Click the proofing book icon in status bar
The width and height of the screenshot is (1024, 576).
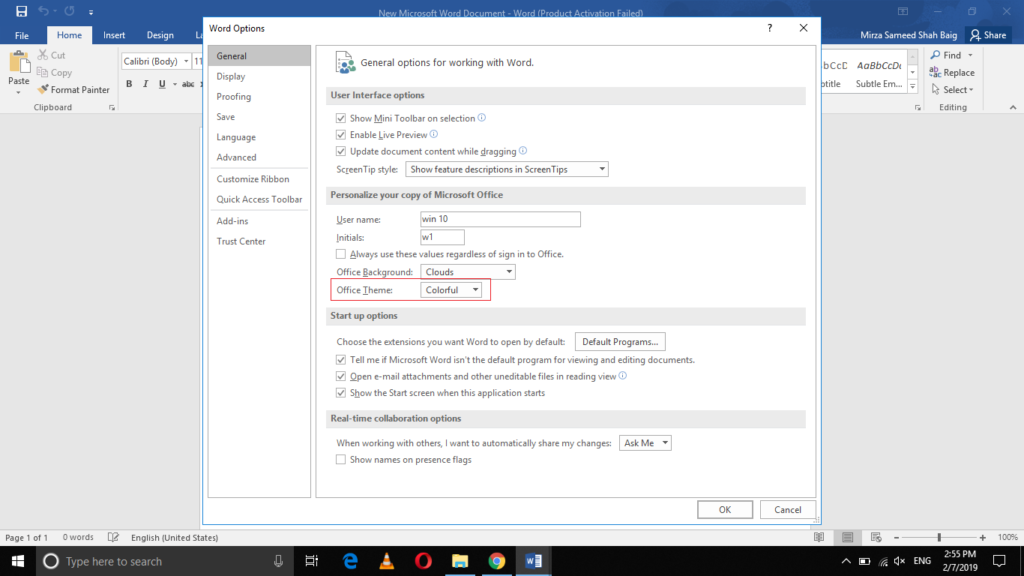coord(113,537)
